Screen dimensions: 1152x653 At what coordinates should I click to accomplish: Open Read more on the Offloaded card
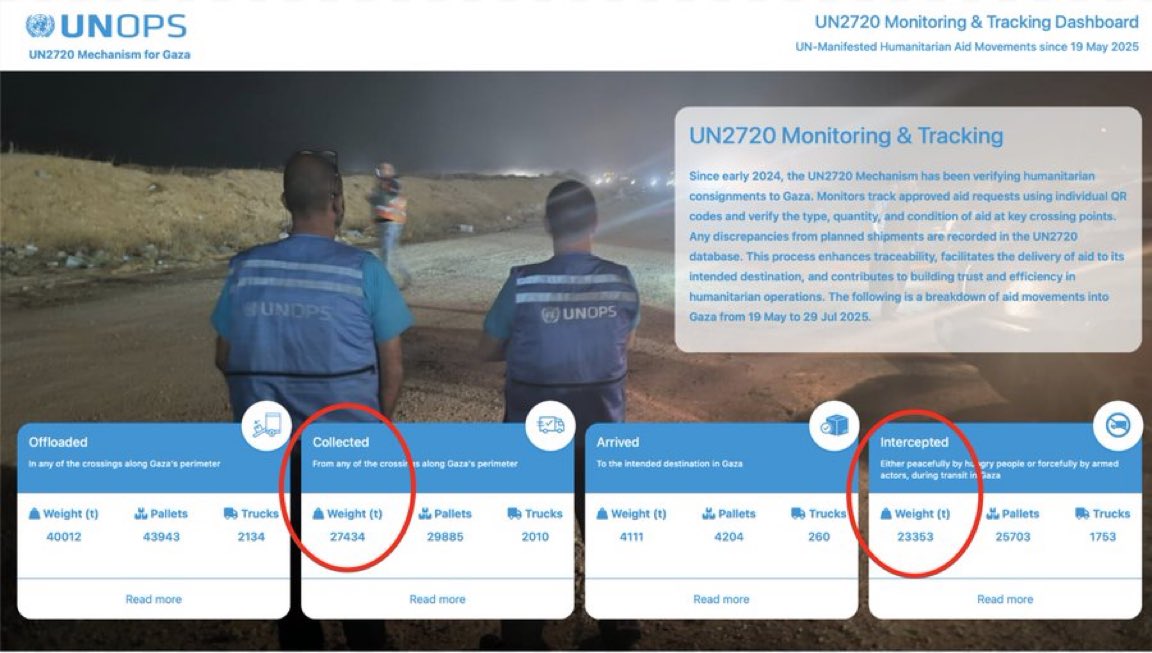pos(154,599)
